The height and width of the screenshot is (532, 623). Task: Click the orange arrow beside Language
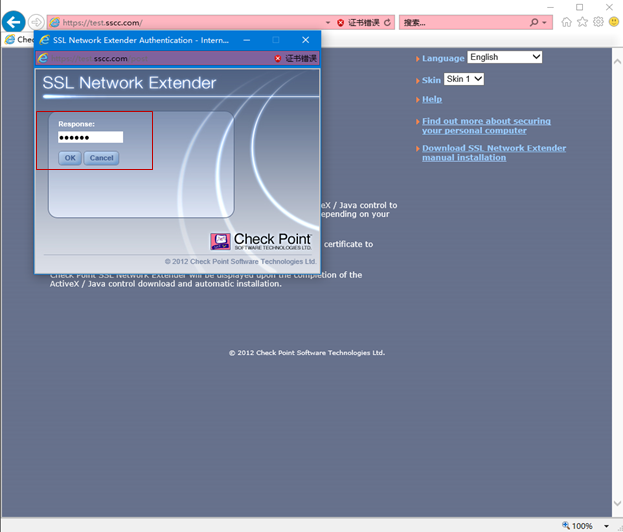tap(418, 59)
